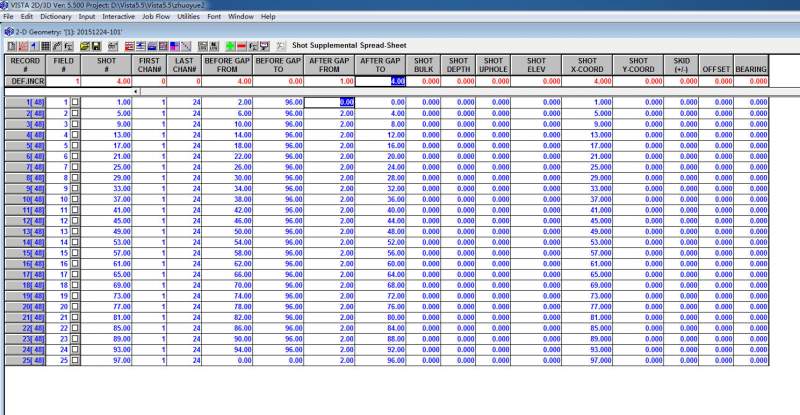
Task: Open the Help menu
Action: pos(268,16)
